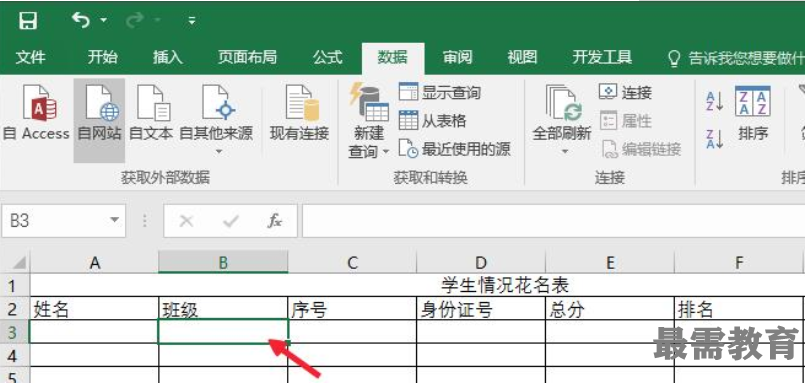The width and height of the screenshot is (805, 383).
Task: Select column E header
Action: tap(610, 262)
